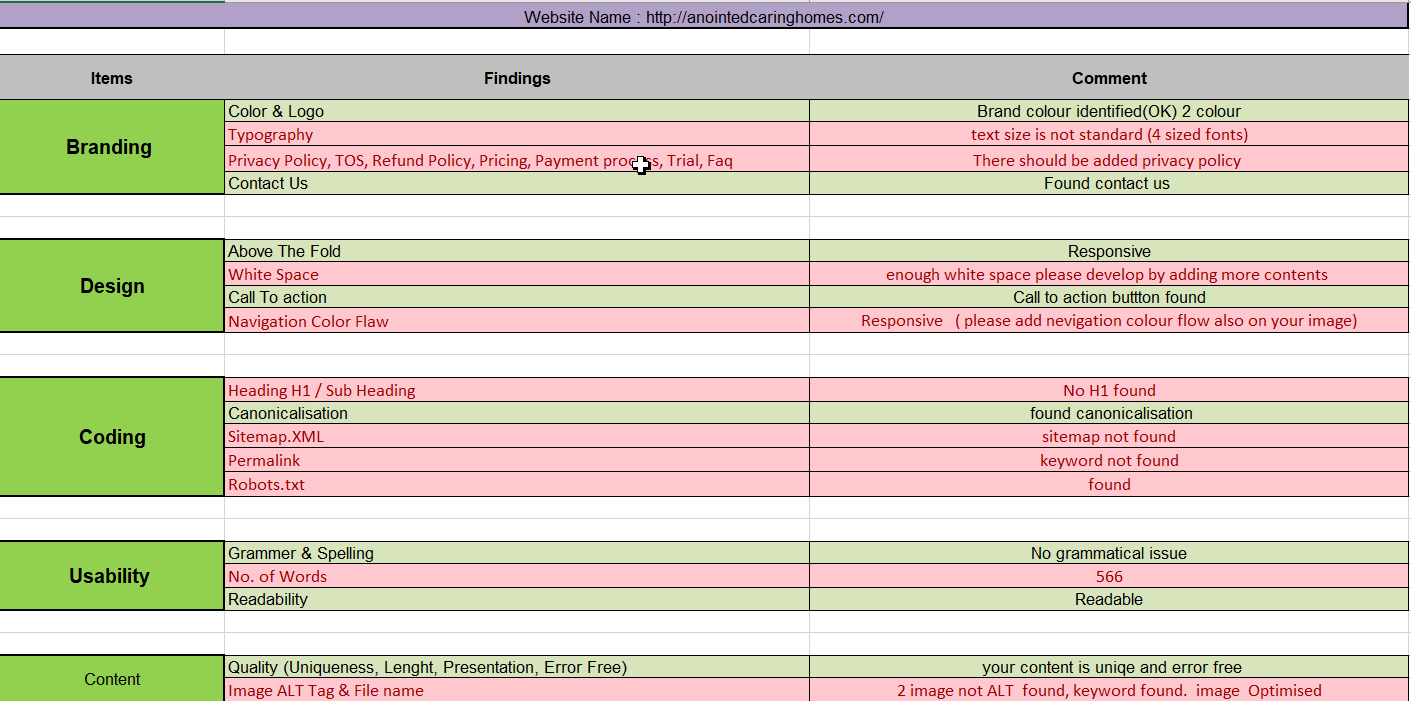Select the Comment column header
The height and width of the screenshot is (701, 1411).
tap(1108, 78)
